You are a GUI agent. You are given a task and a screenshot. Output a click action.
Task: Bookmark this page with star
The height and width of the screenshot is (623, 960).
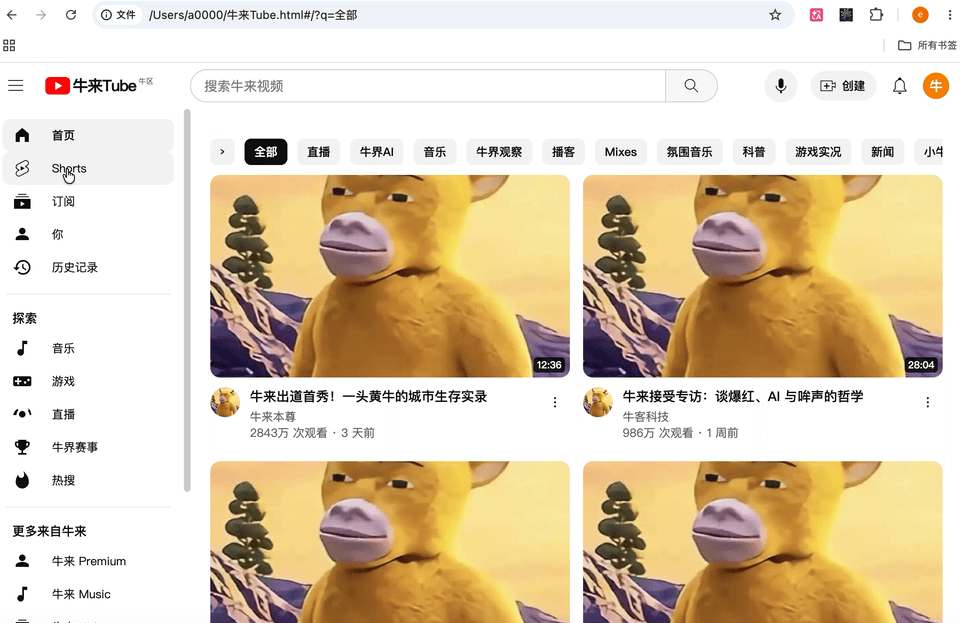[x=775, y=15]
